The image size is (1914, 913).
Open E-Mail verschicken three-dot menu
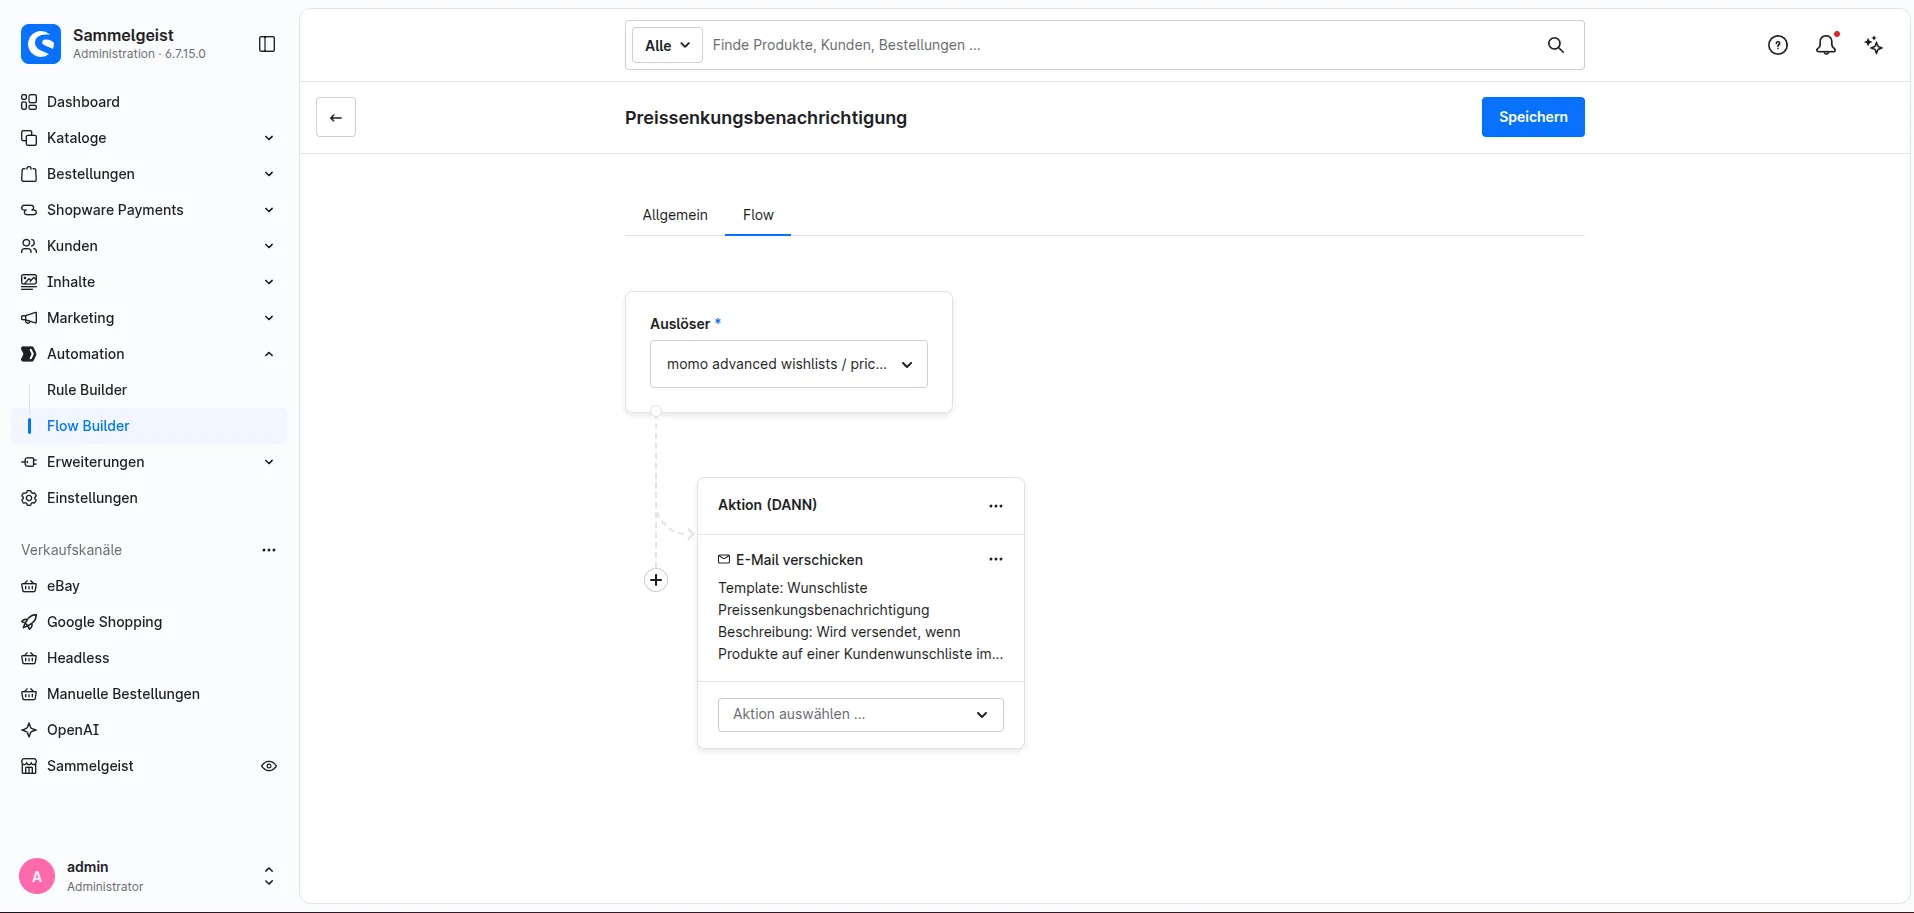click(996, 560)
